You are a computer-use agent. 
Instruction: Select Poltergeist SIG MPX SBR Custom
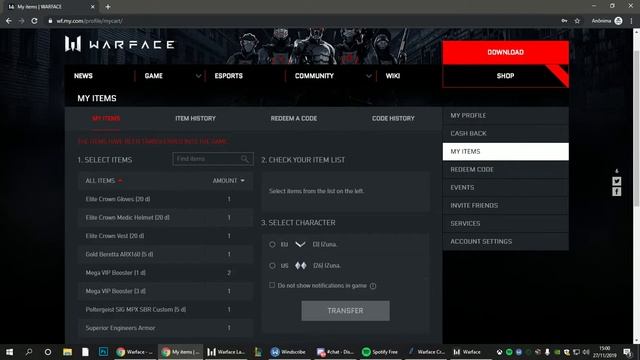pos(165,309)
